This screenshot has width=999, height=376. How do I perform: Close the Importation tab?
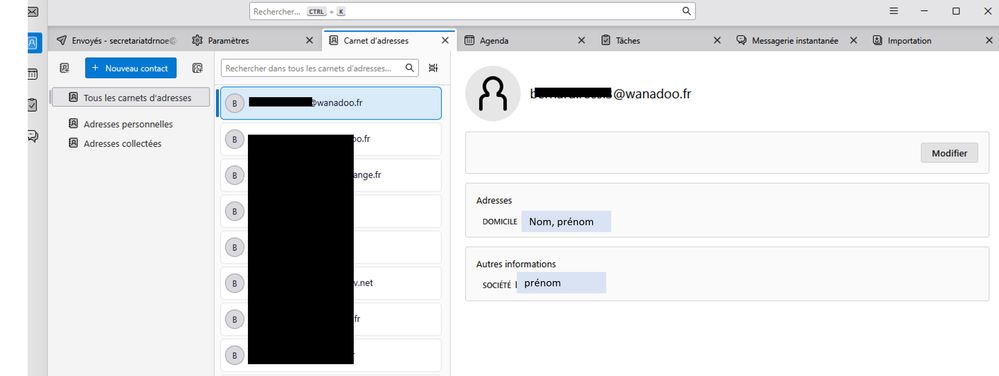[989, 40]
